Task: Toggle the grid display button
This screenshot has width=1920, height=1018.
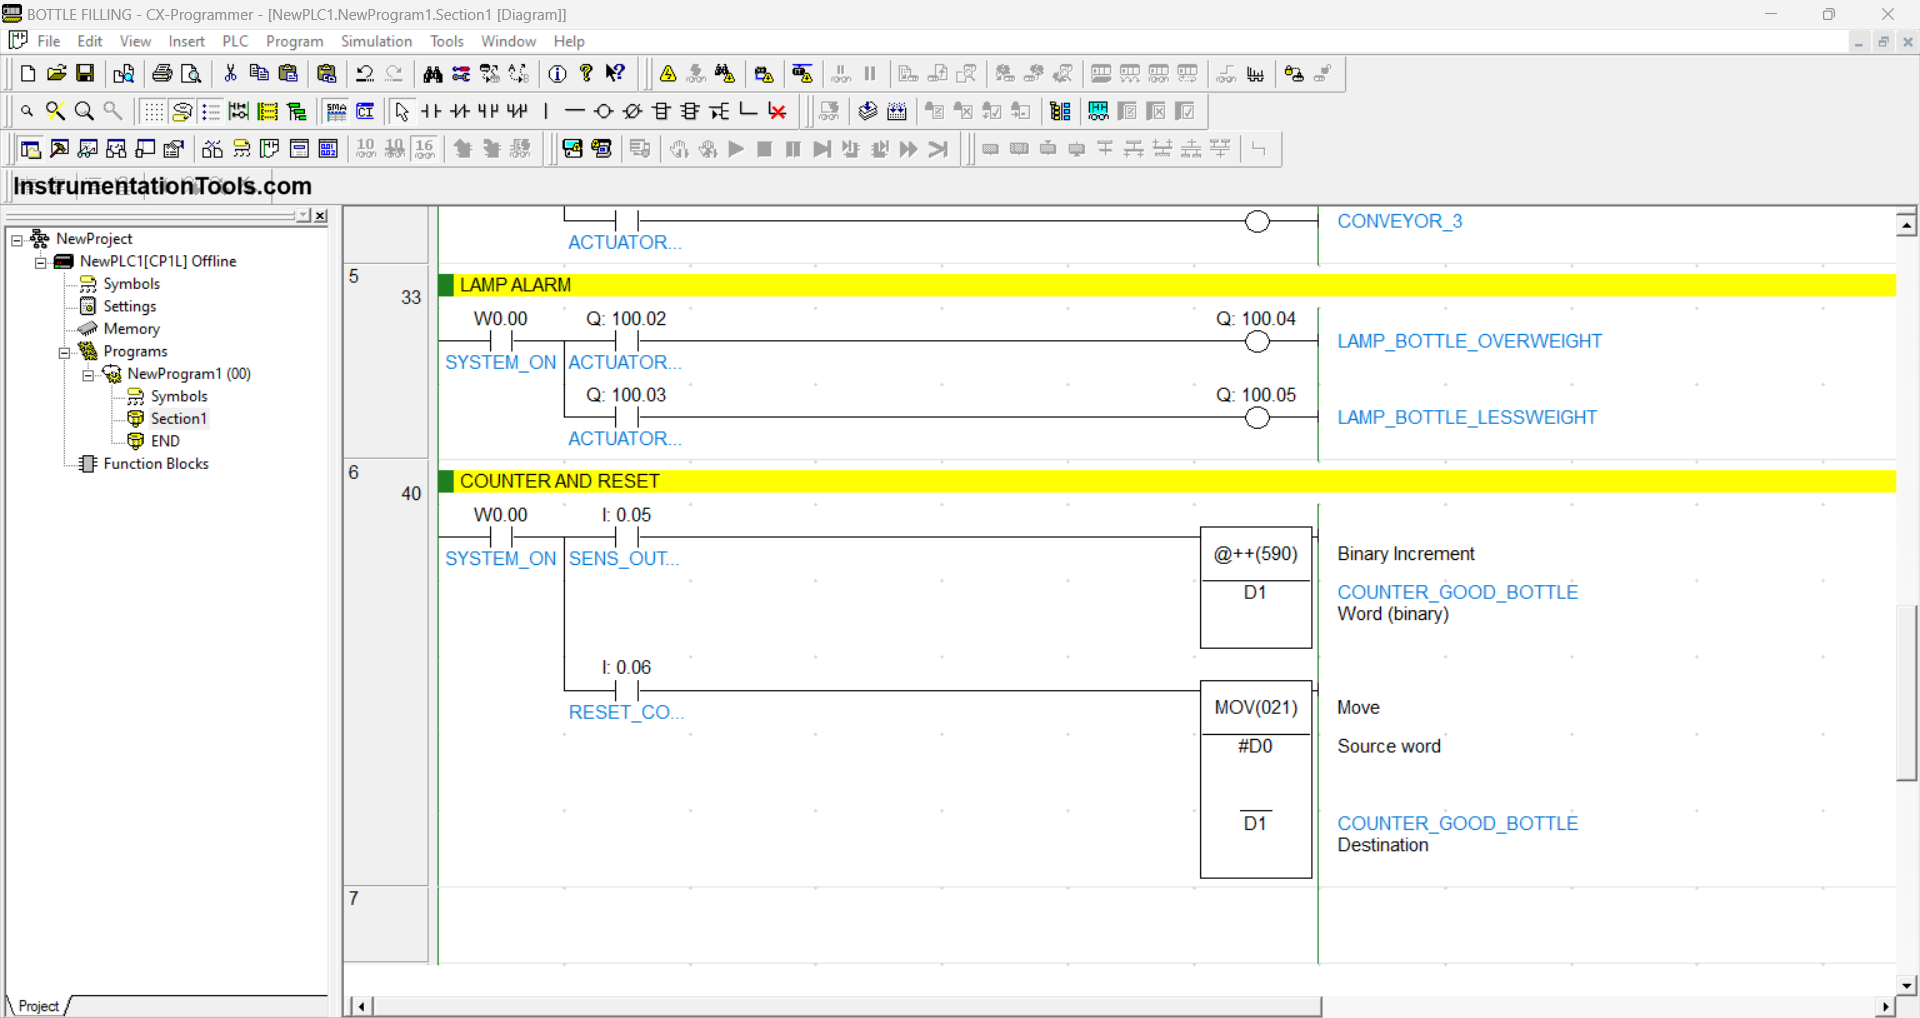Action: pyautogui.click(x=153, y=111)
